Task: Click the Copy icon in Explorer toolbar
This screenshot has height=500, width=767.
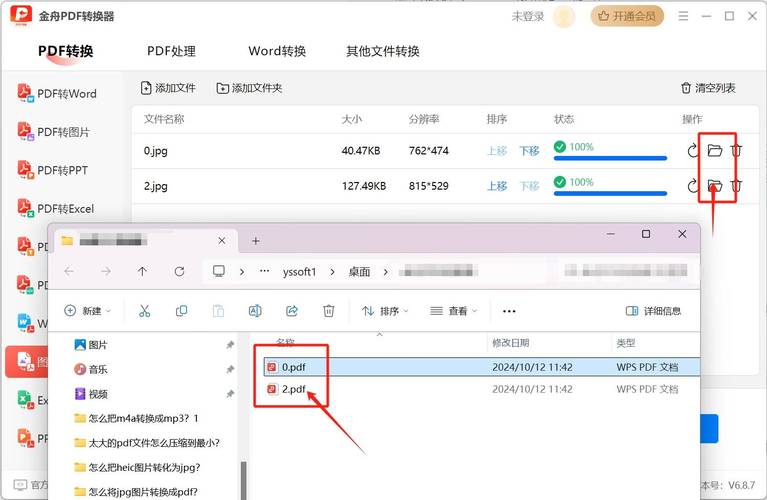Action: [181, 311]
